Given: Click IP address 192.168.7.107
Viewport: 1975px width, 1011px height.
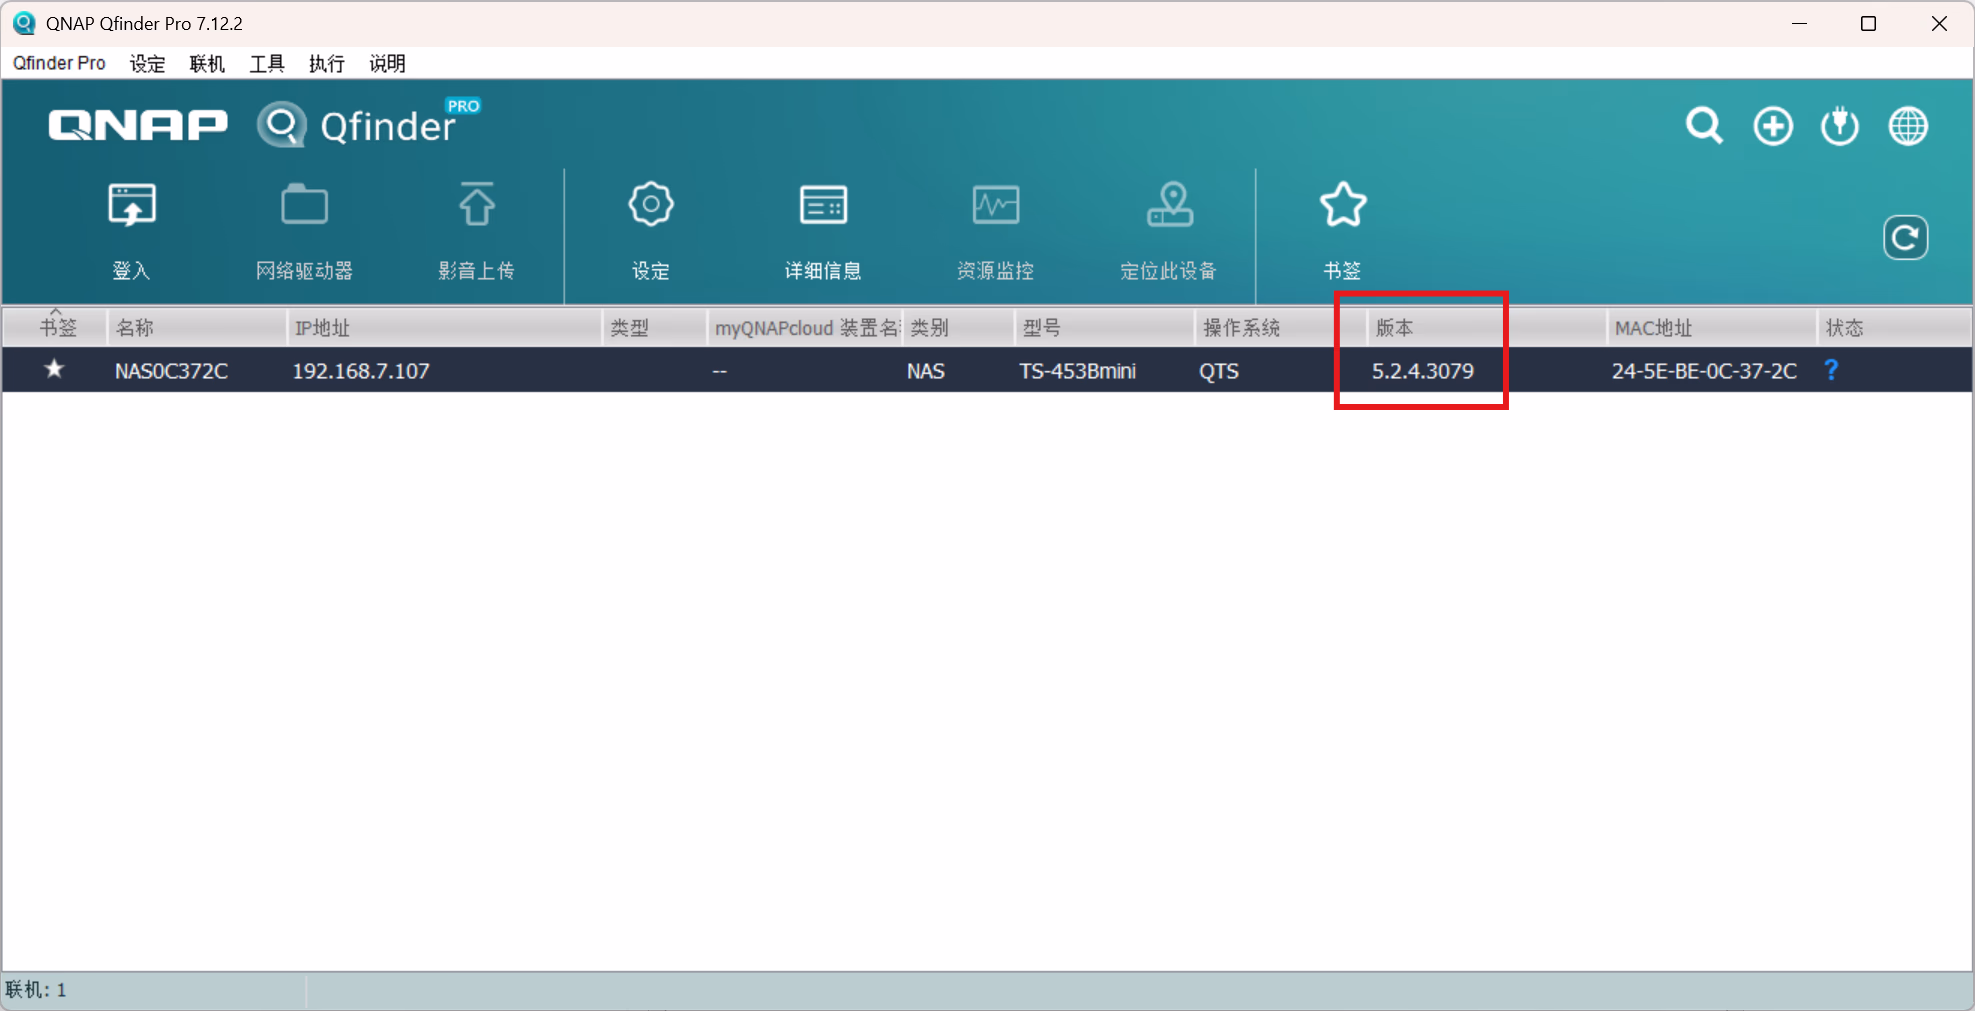Looking at the screenshot, I should pos(361,371).
